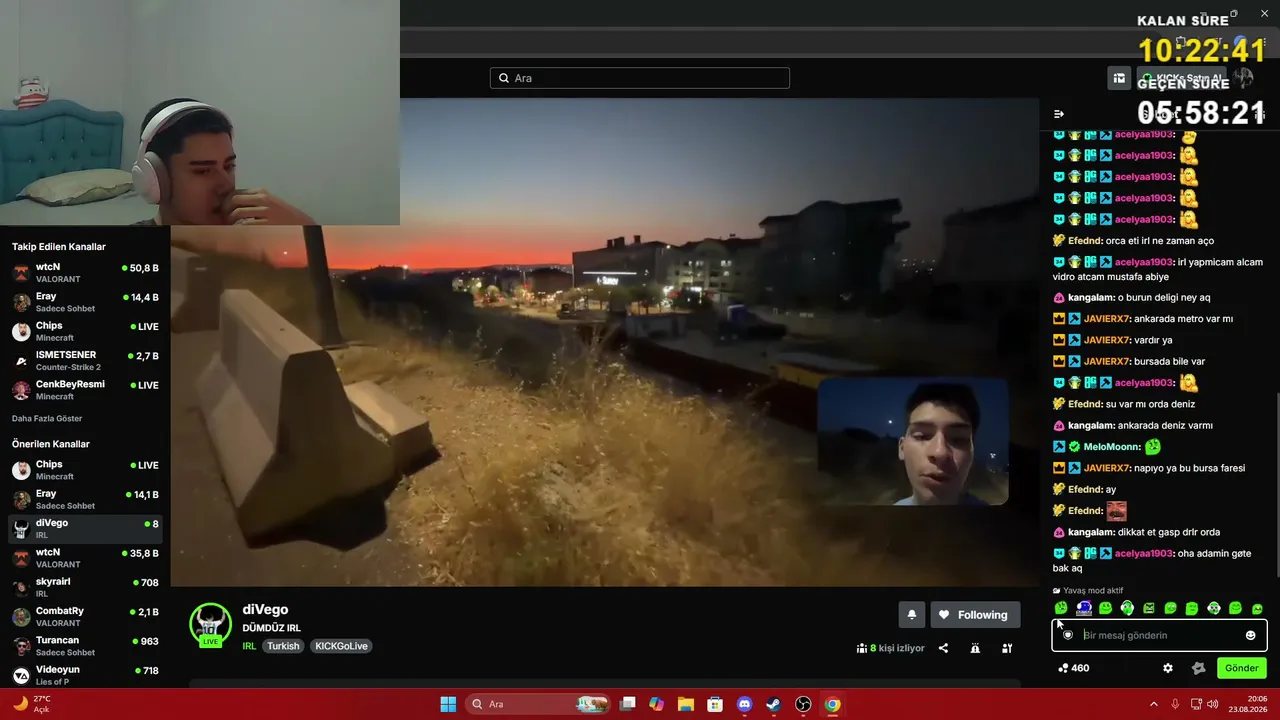The image size is (1280, 720).
Task: Open skyrairl IRL channel
Action: point(85,586)
